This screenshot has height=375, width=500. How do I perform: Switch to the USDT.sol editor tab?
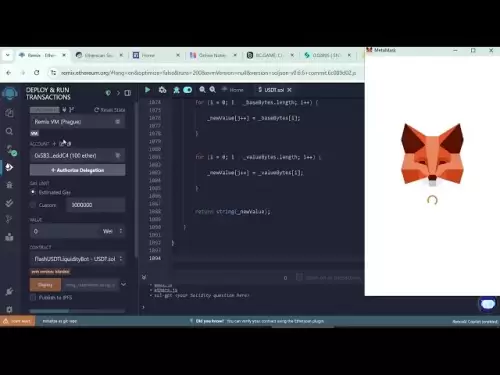(271, 90)
